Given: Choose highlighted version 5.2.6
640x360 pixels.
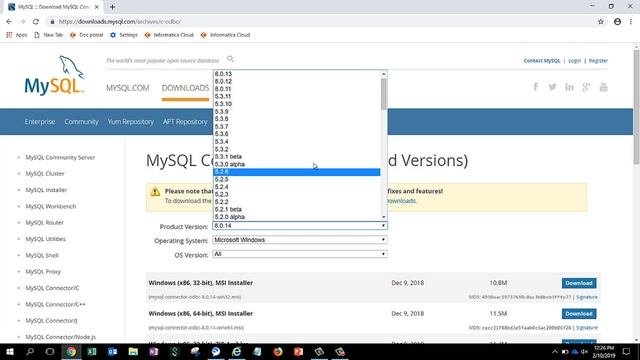Looking at the screenshot, I should pyautogui.click(x=297, y=172).
